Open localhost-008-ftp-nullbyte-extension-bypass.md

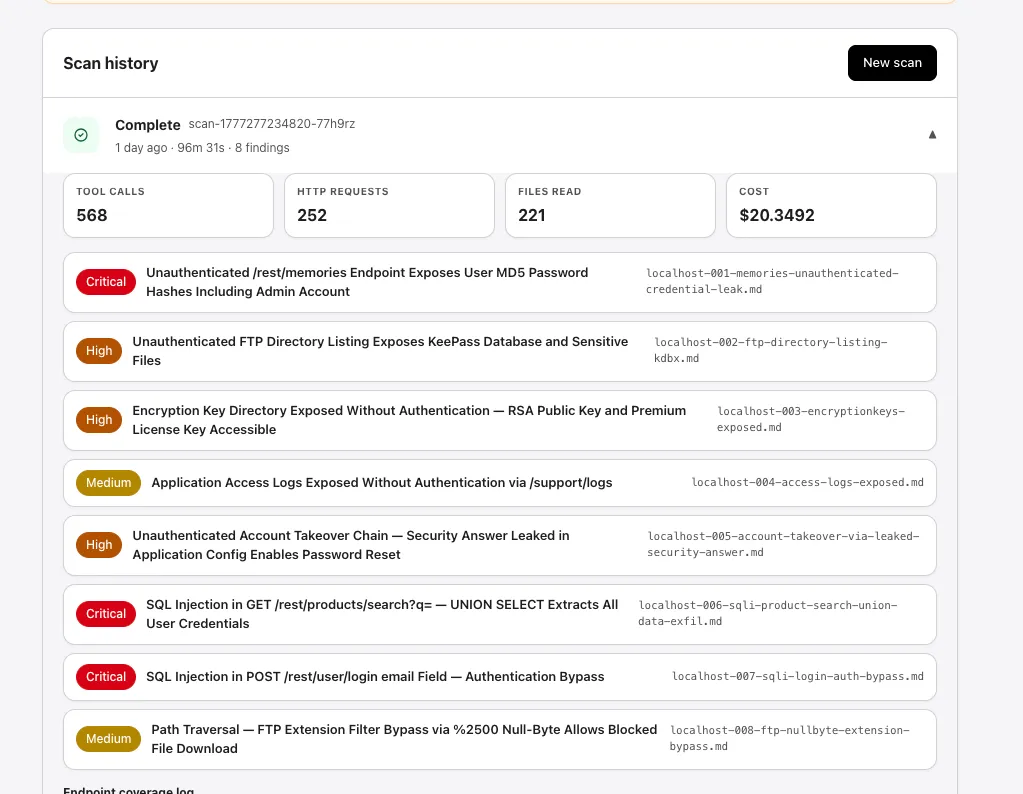coord(789,738)
